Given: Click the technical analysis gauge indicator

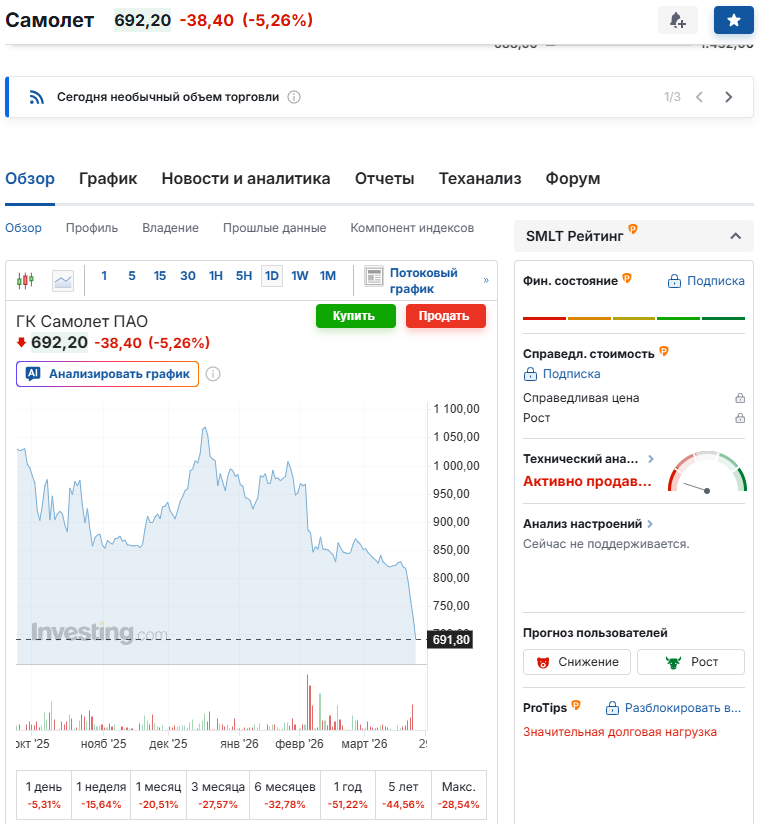Looking at the screenshot, I should (707, 474).
